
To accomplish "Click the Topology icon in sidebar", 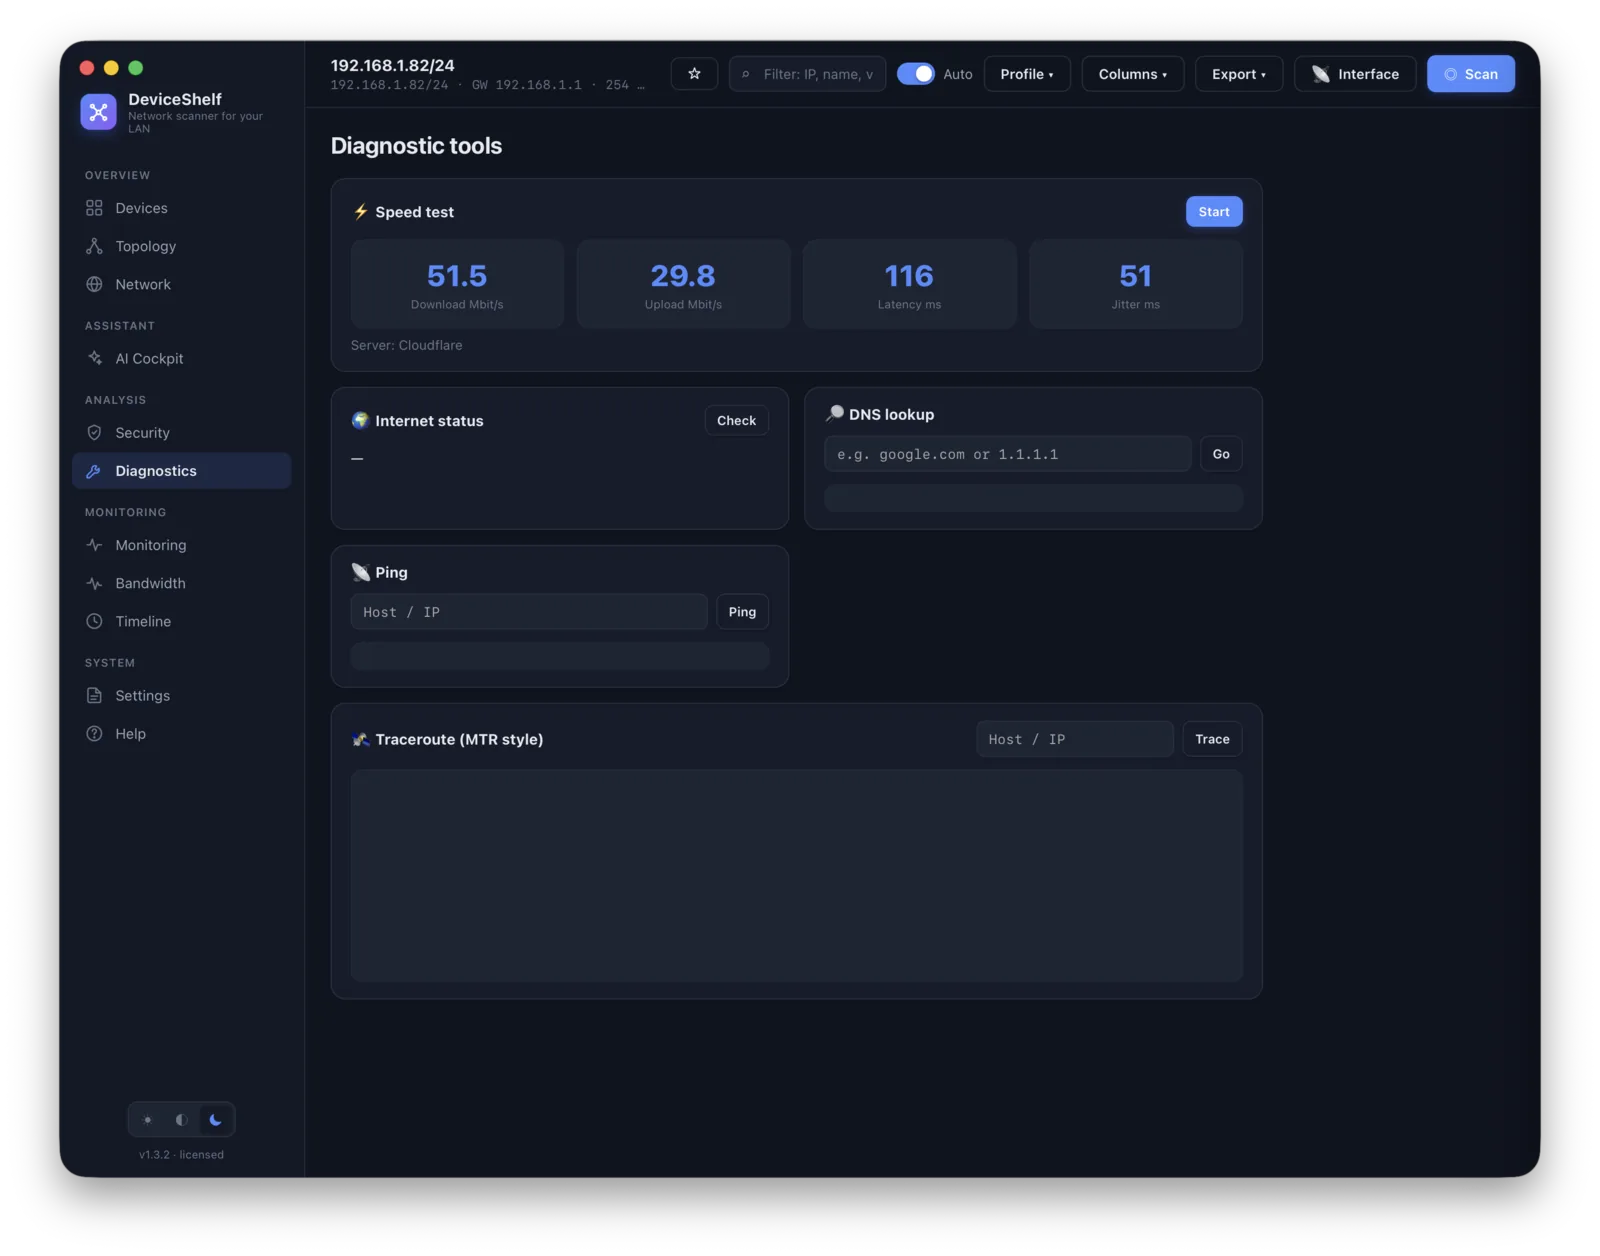I will pos(94,246).
